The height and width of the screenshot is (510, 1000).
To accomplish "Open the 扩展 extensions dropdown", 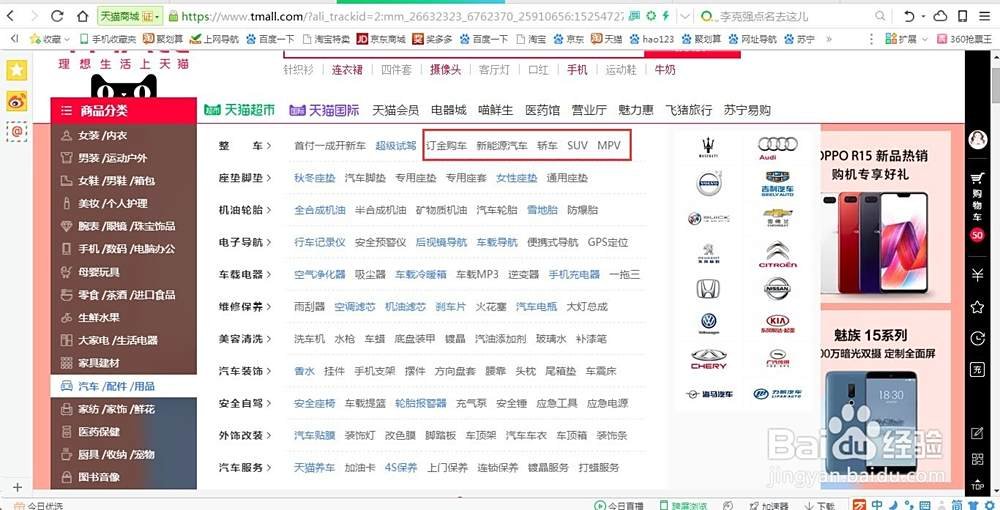I will pyautogui.click(x=906, y=39).
